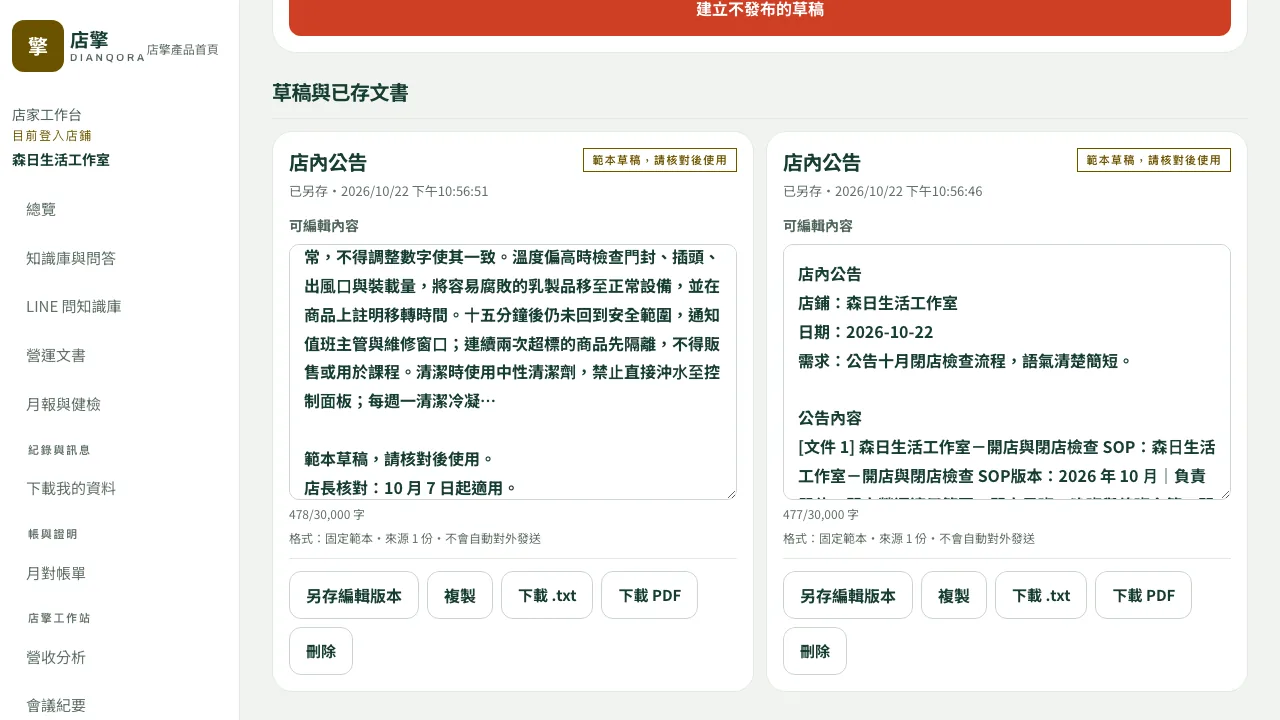Viewport: 1280px width, 720px height.
Task: Click 草稿與已存文書 heading
Action: pos(340,93)
